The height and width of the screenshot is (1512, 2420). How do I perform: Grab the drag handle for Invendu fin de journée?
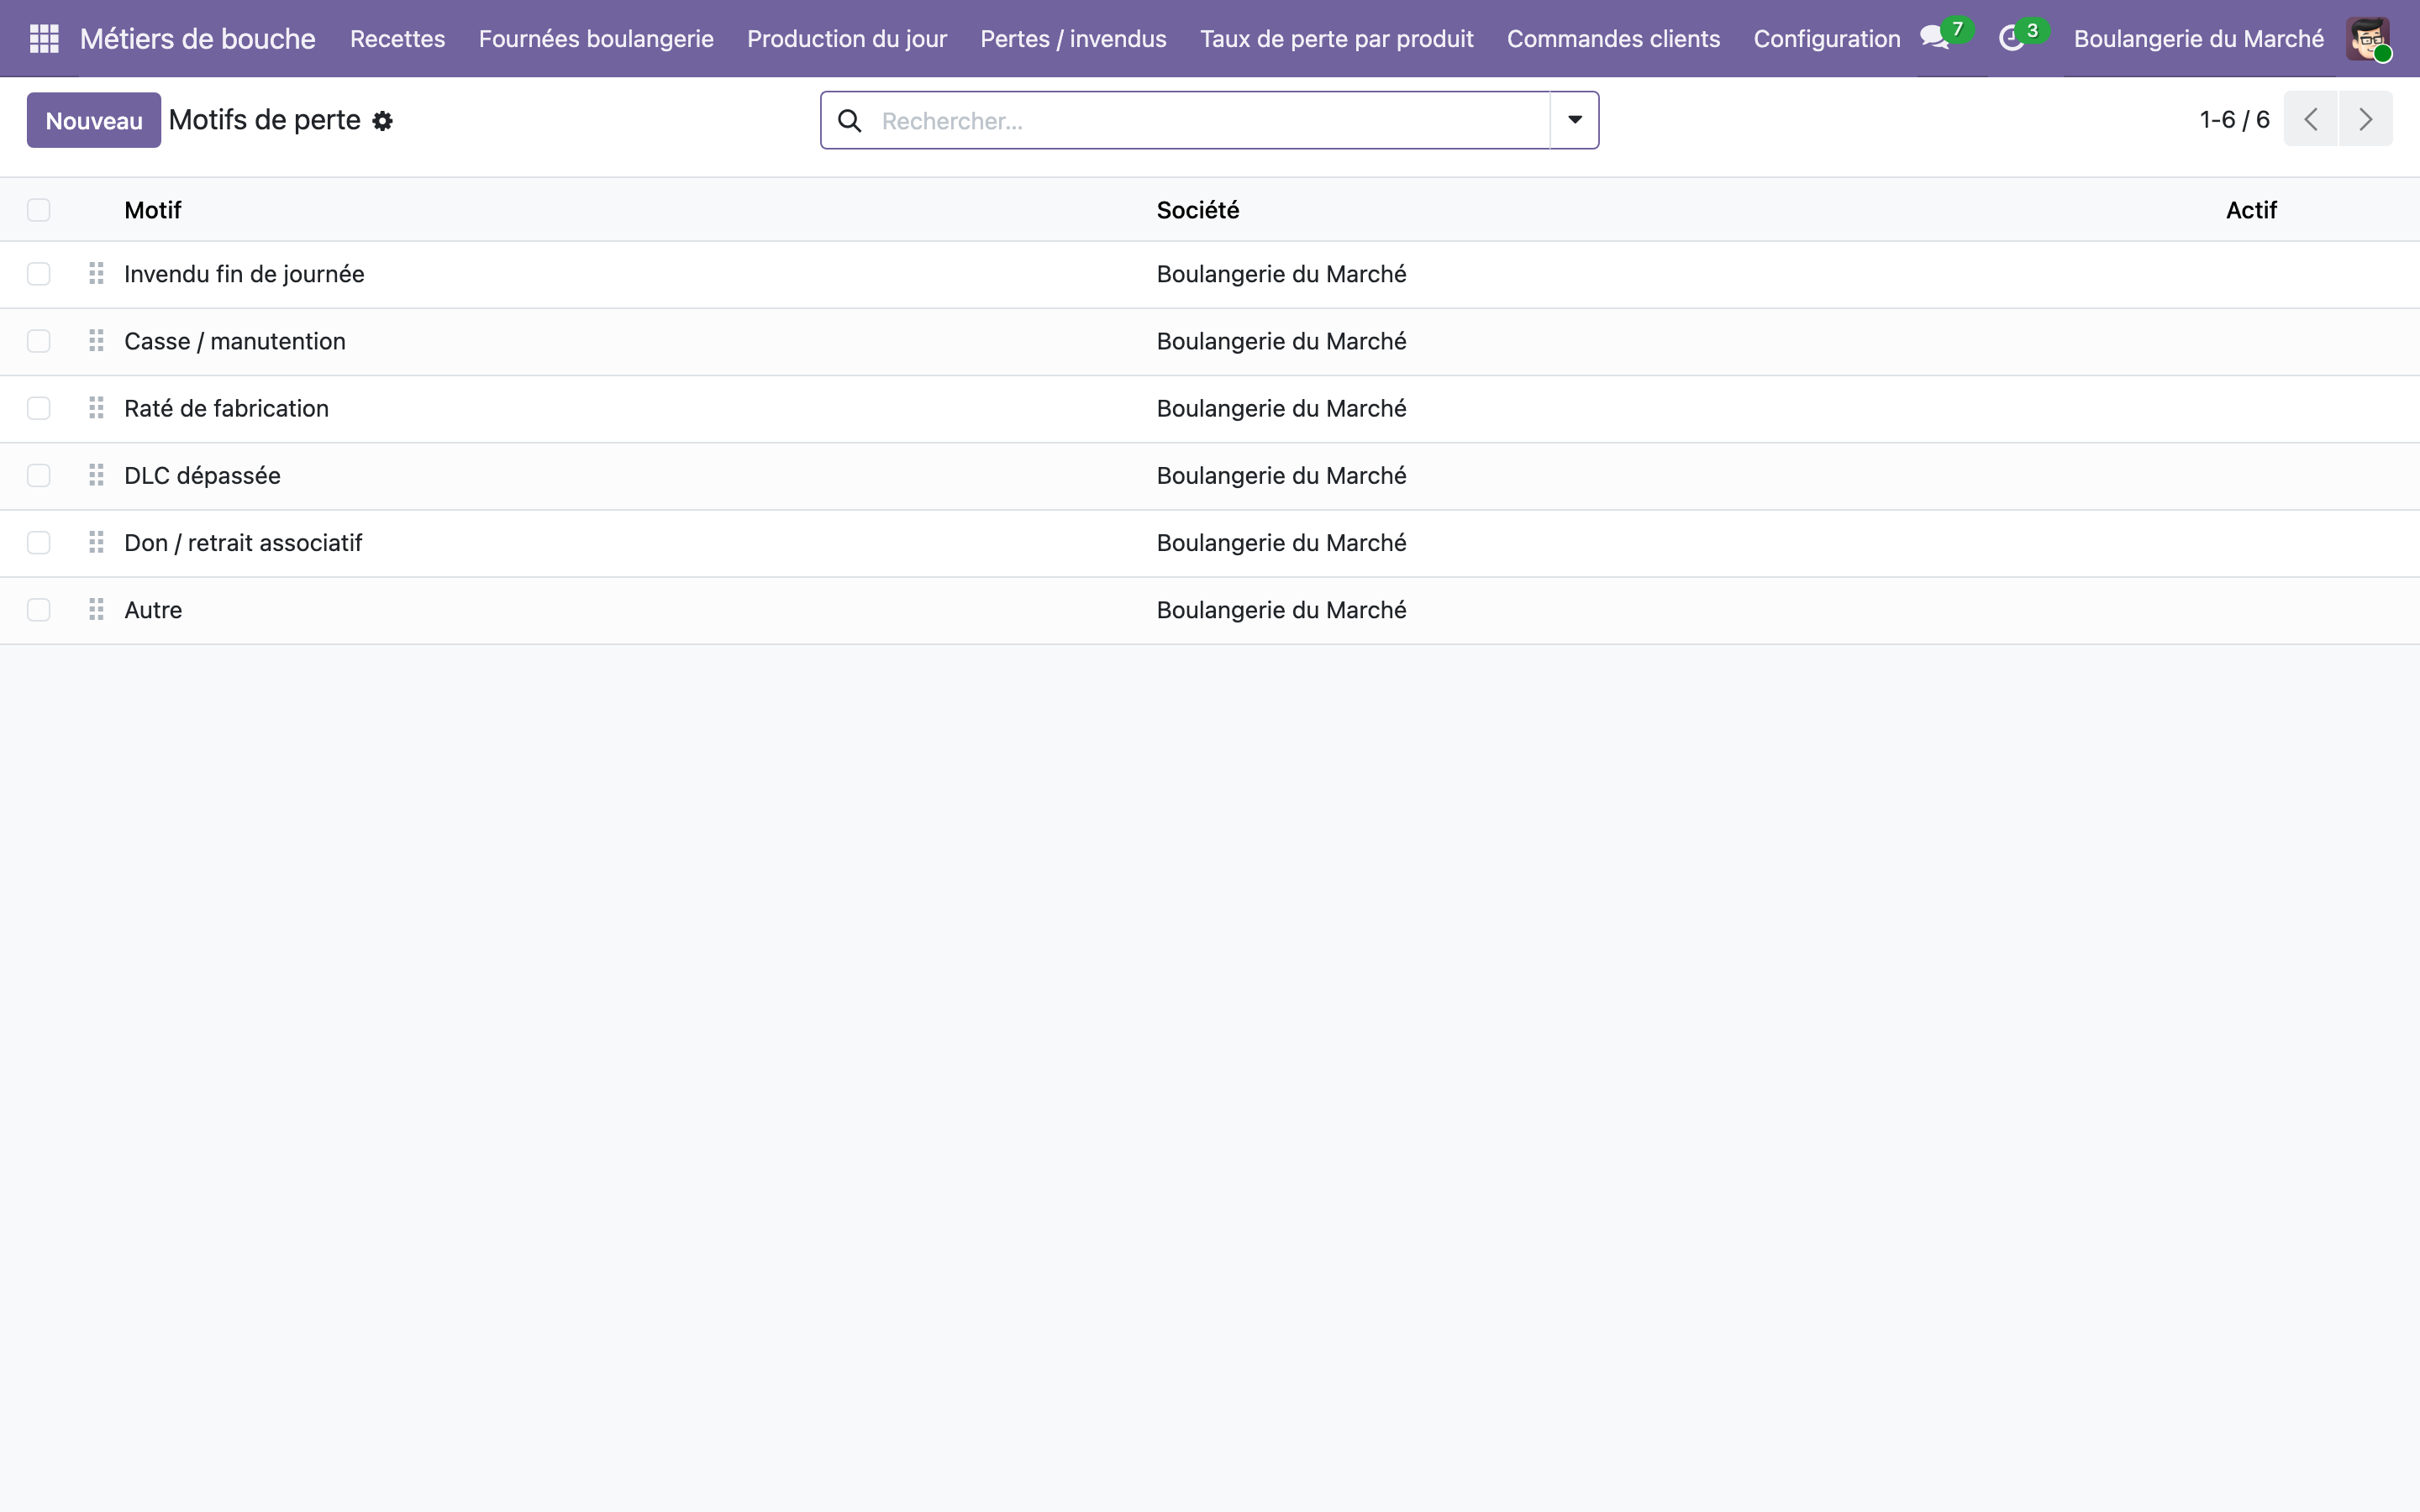point(96,273)
